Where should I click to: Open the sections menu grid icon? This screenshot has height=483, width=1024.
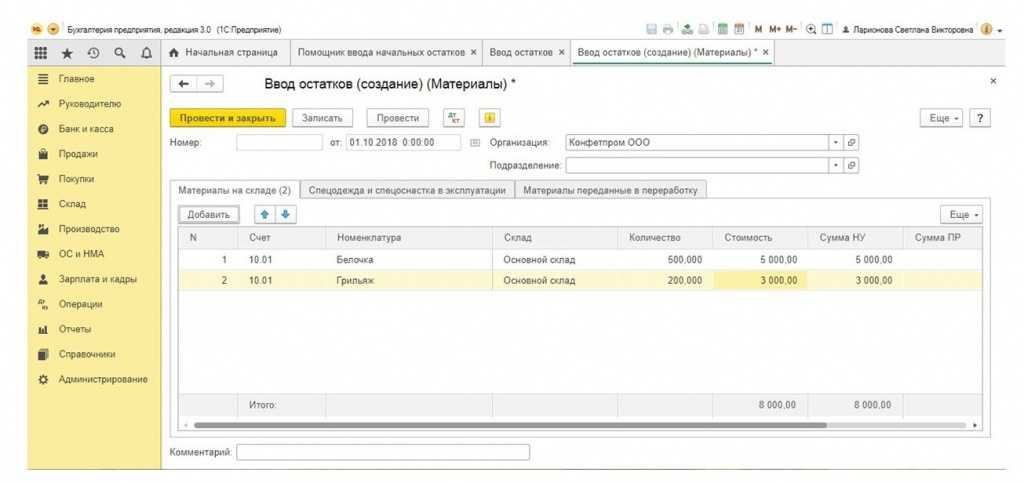click(41, 54)
